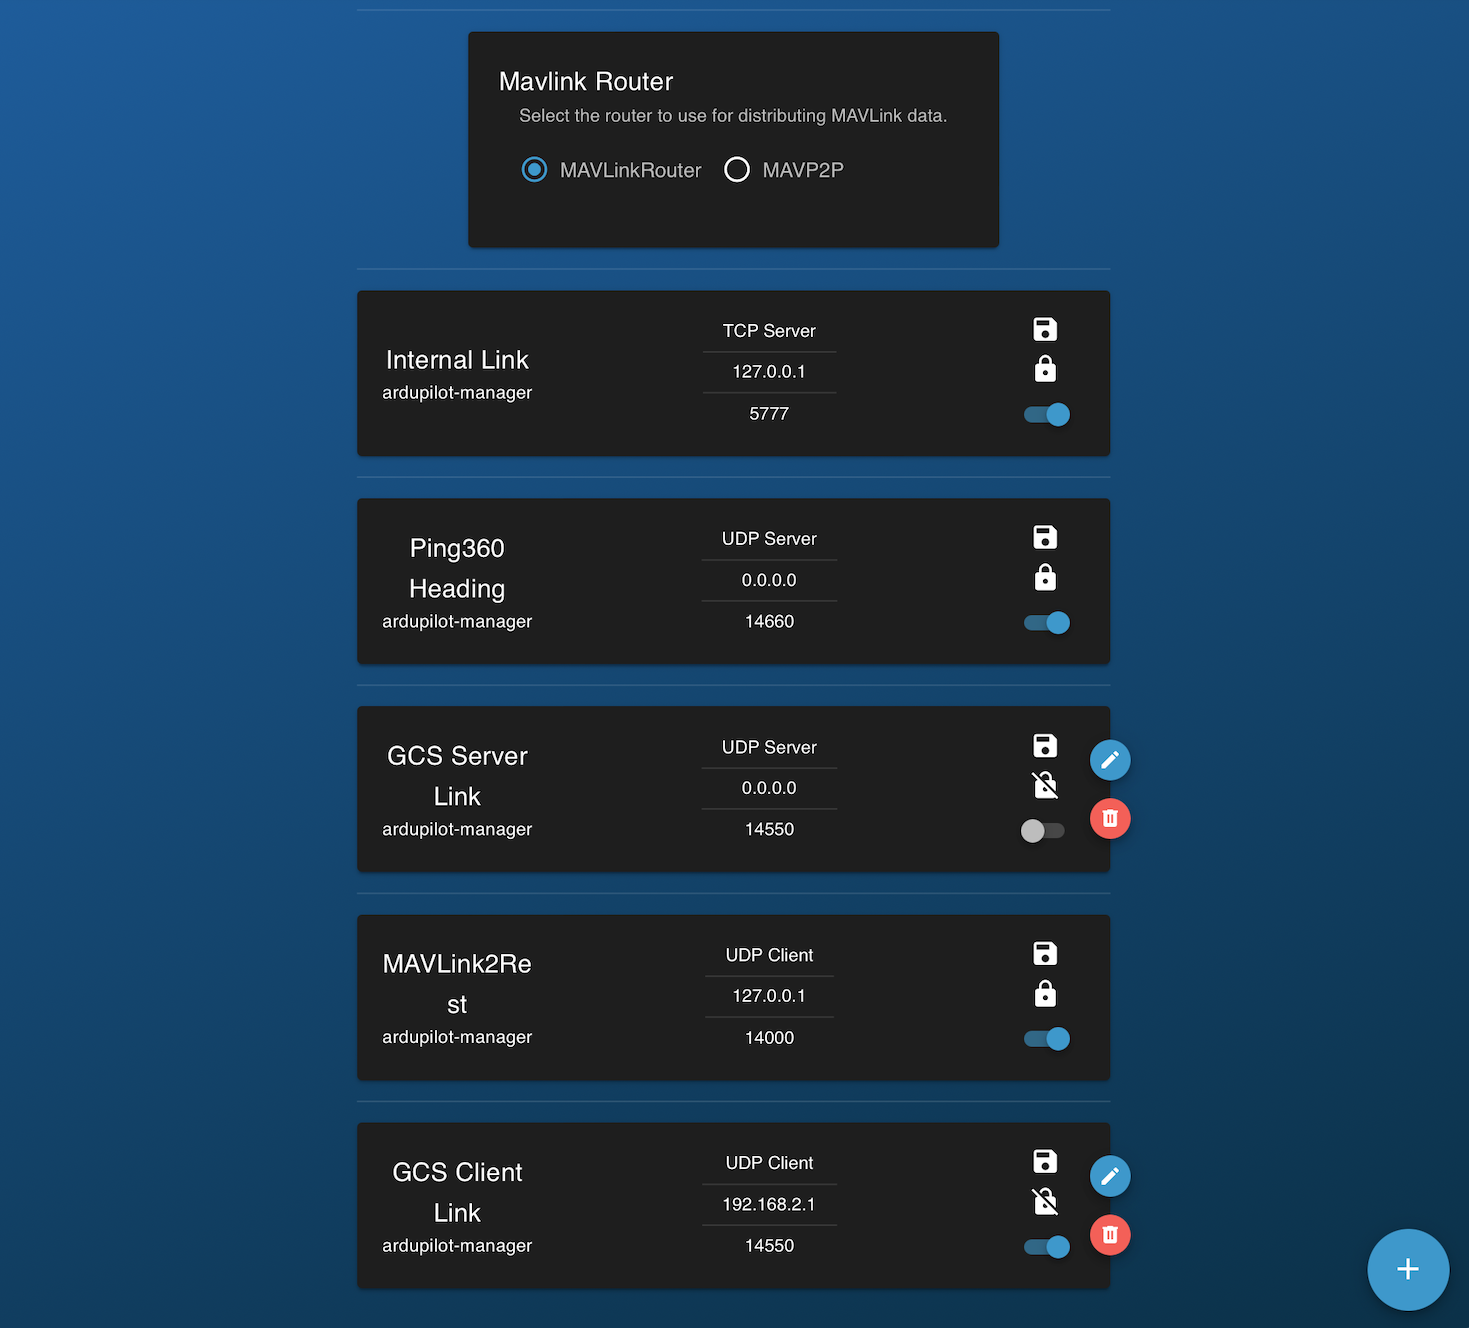The width and height of the screenshot is (1469, 1328).
Task: Click the 127.0.0.1 field of Internal Link
Action: [769, 371]
